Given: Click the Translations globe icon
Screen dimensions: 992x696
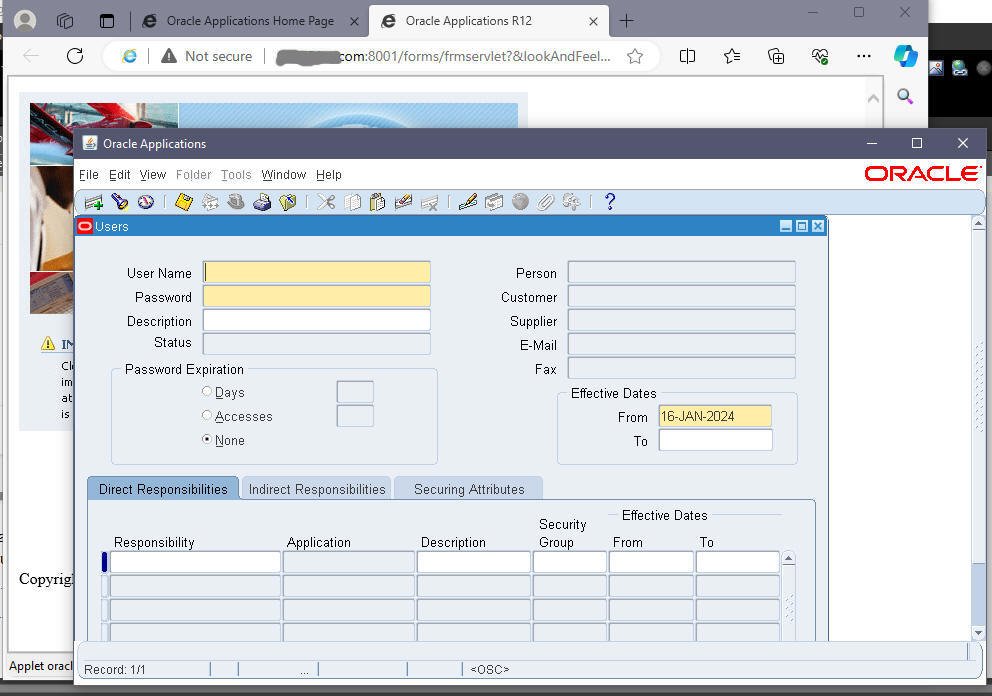Looking at the screenshot, I should pos(520,202).
